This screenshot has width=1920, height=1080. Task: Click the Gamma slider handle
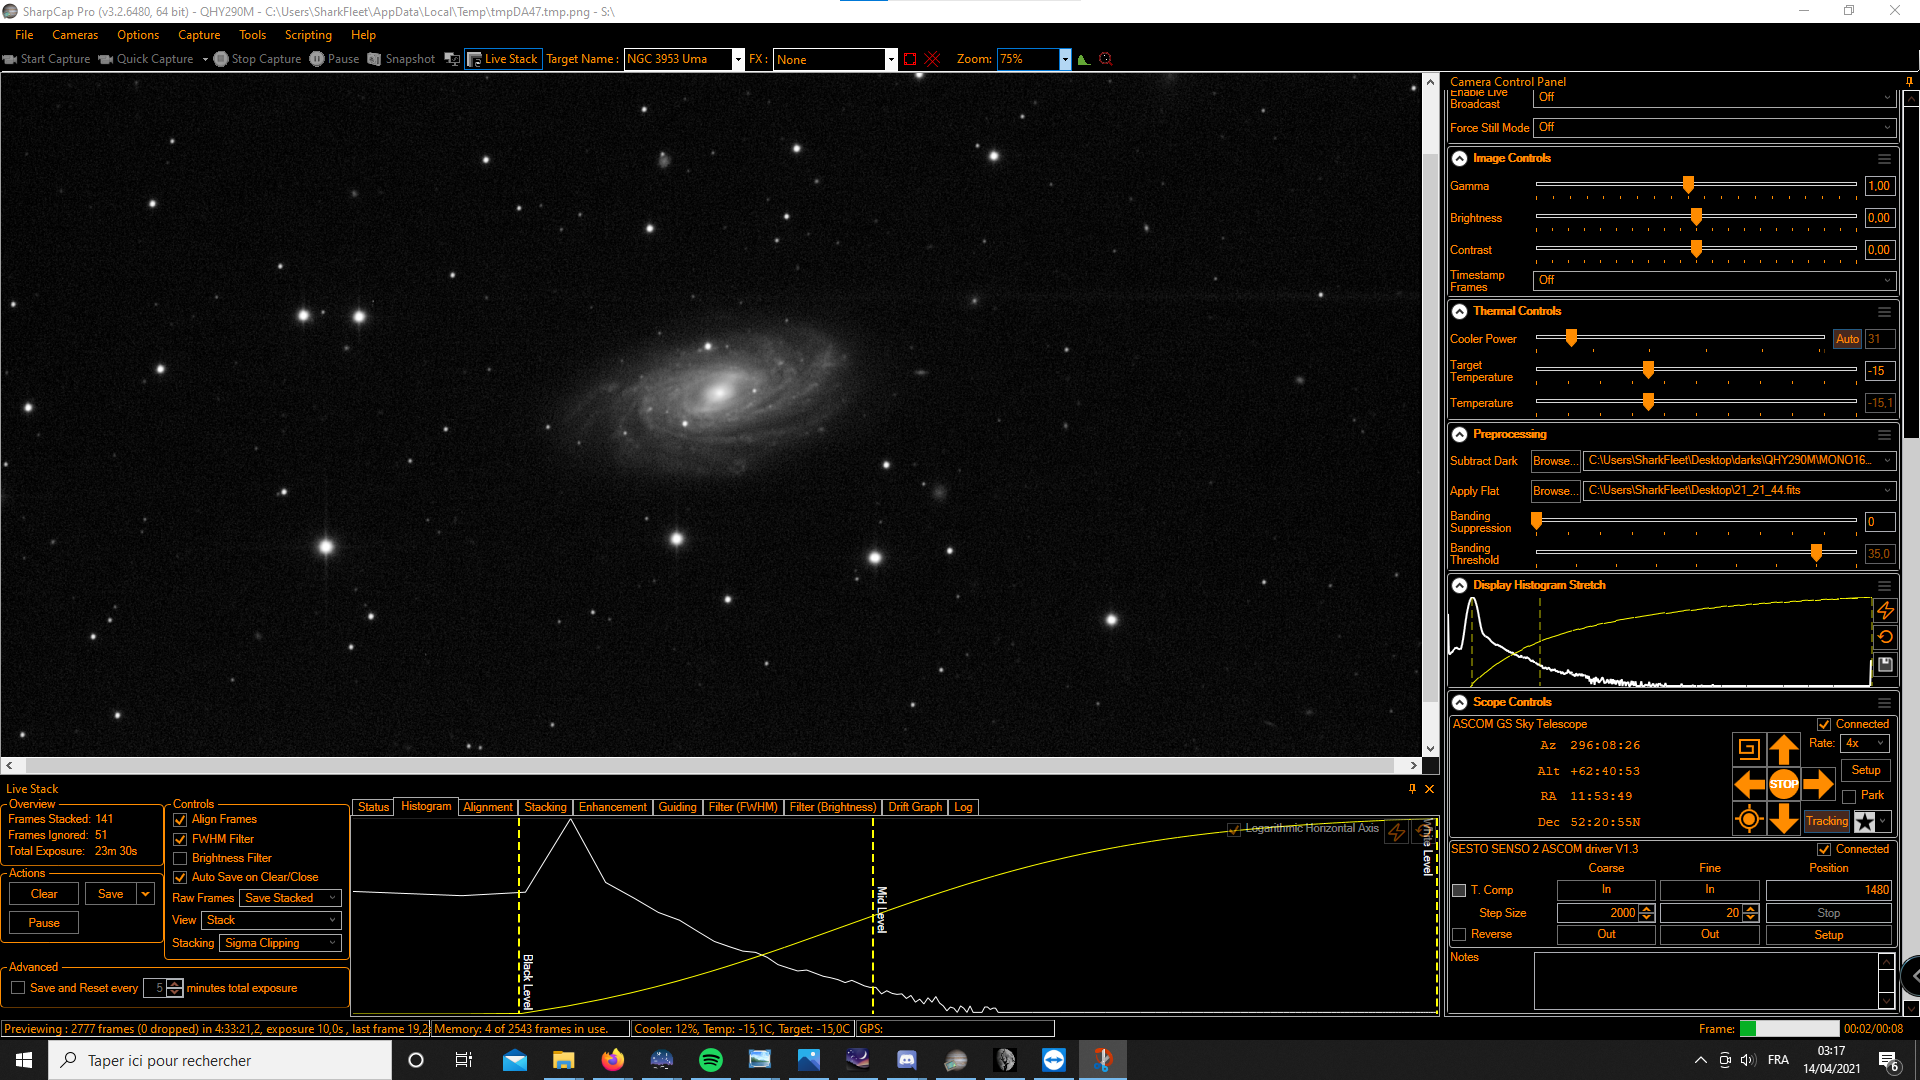(1688, 185)
